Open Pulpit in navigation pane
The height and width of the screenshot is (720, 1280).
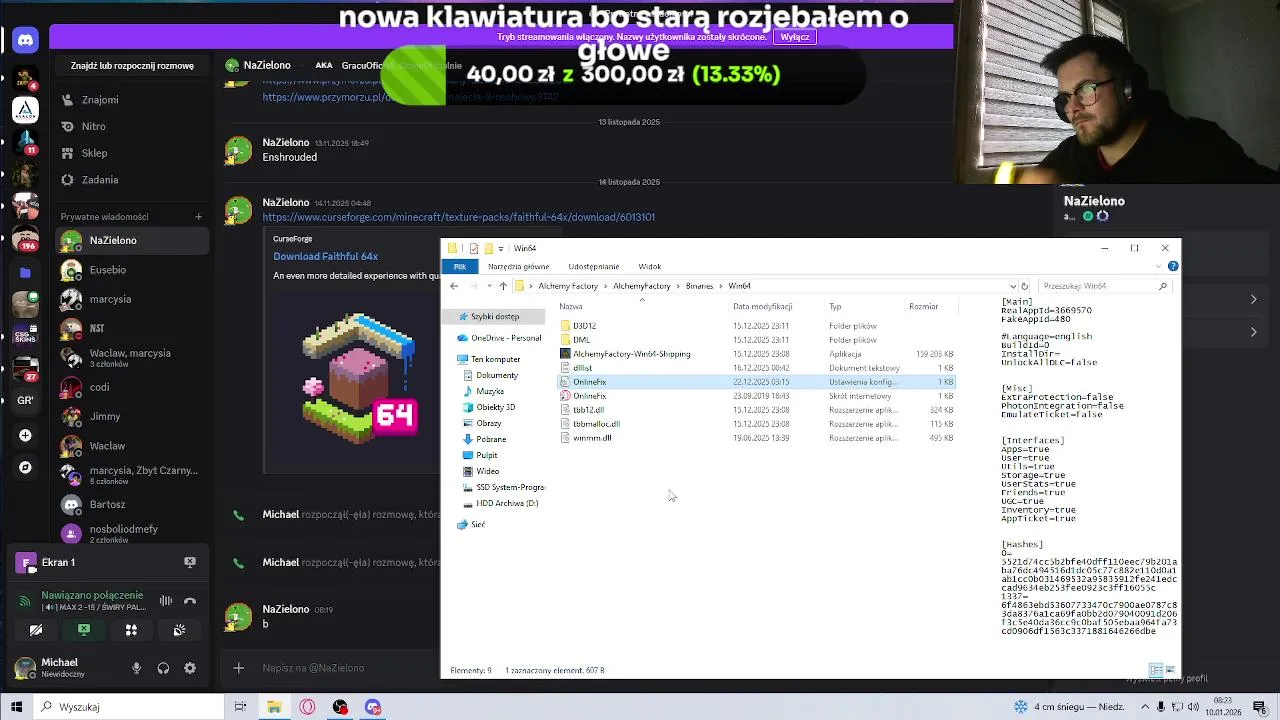pyautogui.click(x=487, y=455)
